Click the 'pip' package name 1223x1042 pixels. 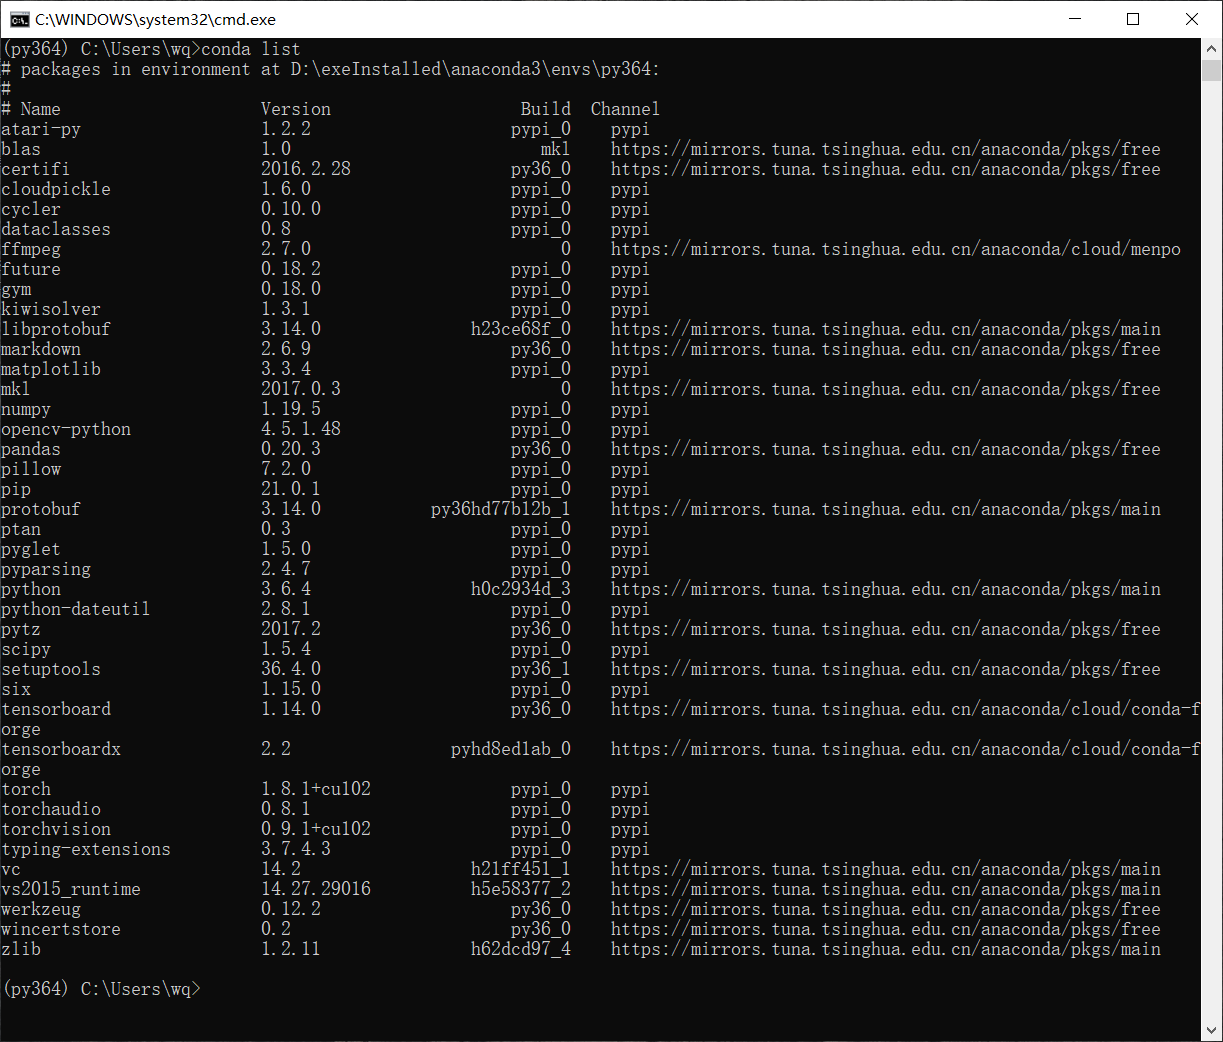[x=16, y=489]
